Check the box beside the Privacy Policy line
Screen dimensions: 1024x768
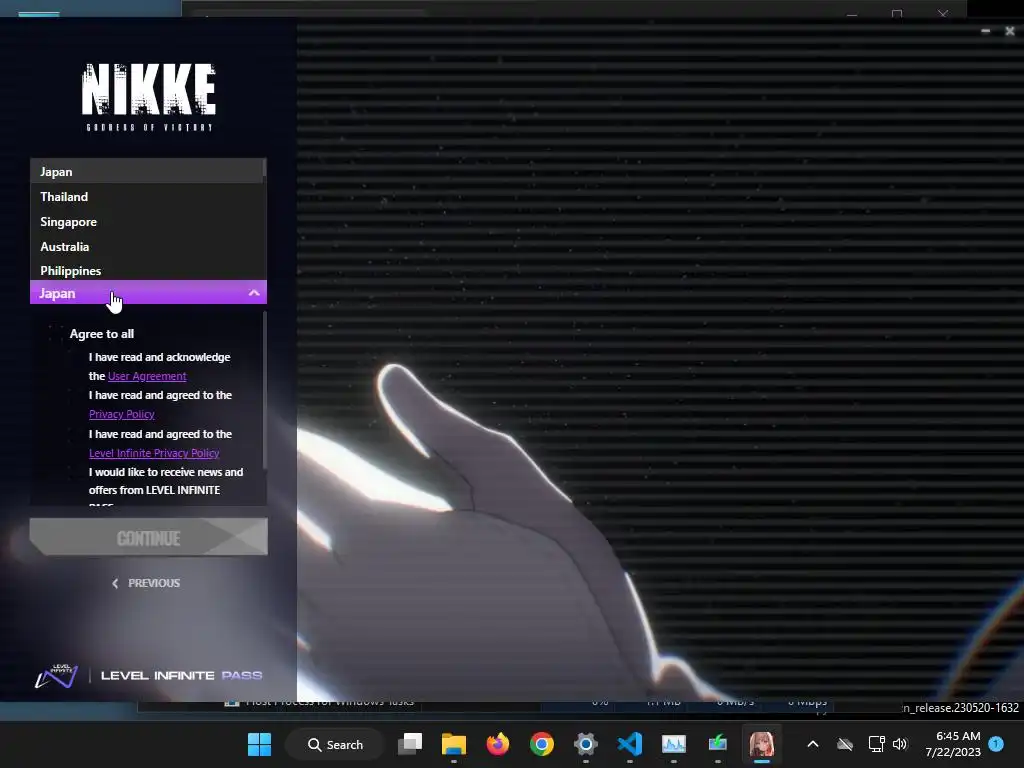pos(76,395)
